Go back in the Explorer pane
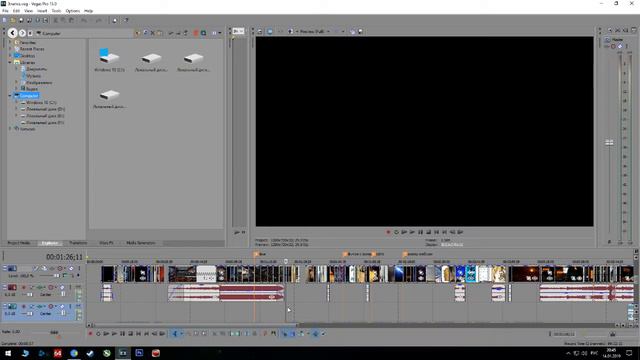The width and height of the screenshot is (640, 360). point(13,33)
